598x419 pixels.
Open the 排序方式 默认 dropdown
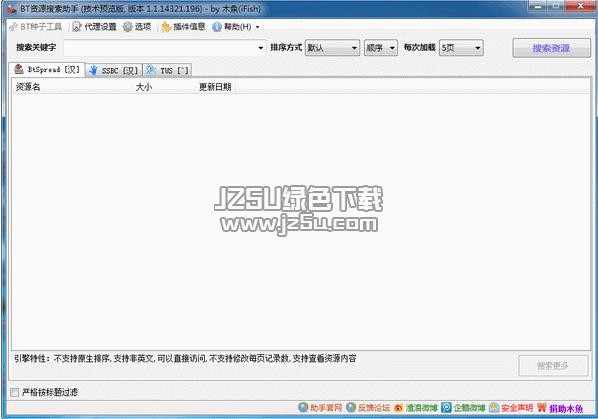[332, 48]
